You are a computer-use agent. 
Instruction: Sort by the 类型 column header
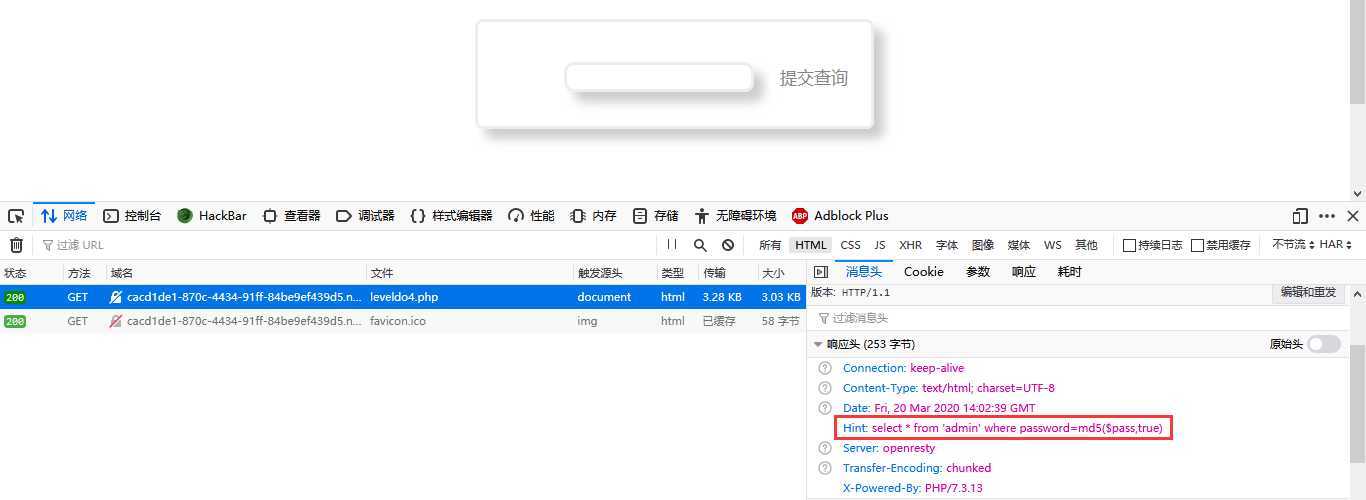coord(678,272)
